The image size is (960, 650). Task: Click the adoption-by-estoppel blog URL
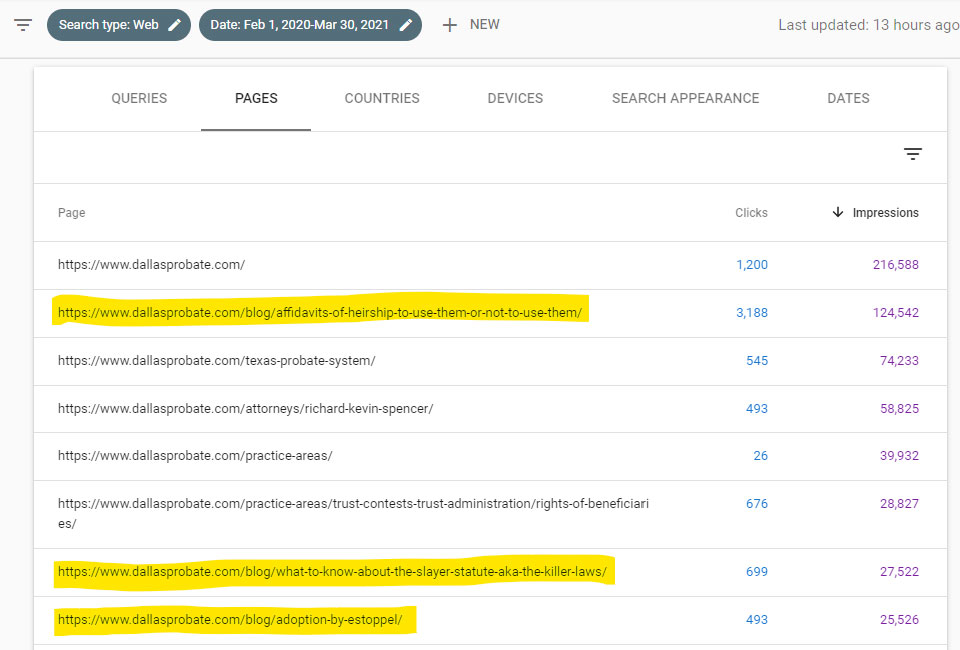[230, 620]
